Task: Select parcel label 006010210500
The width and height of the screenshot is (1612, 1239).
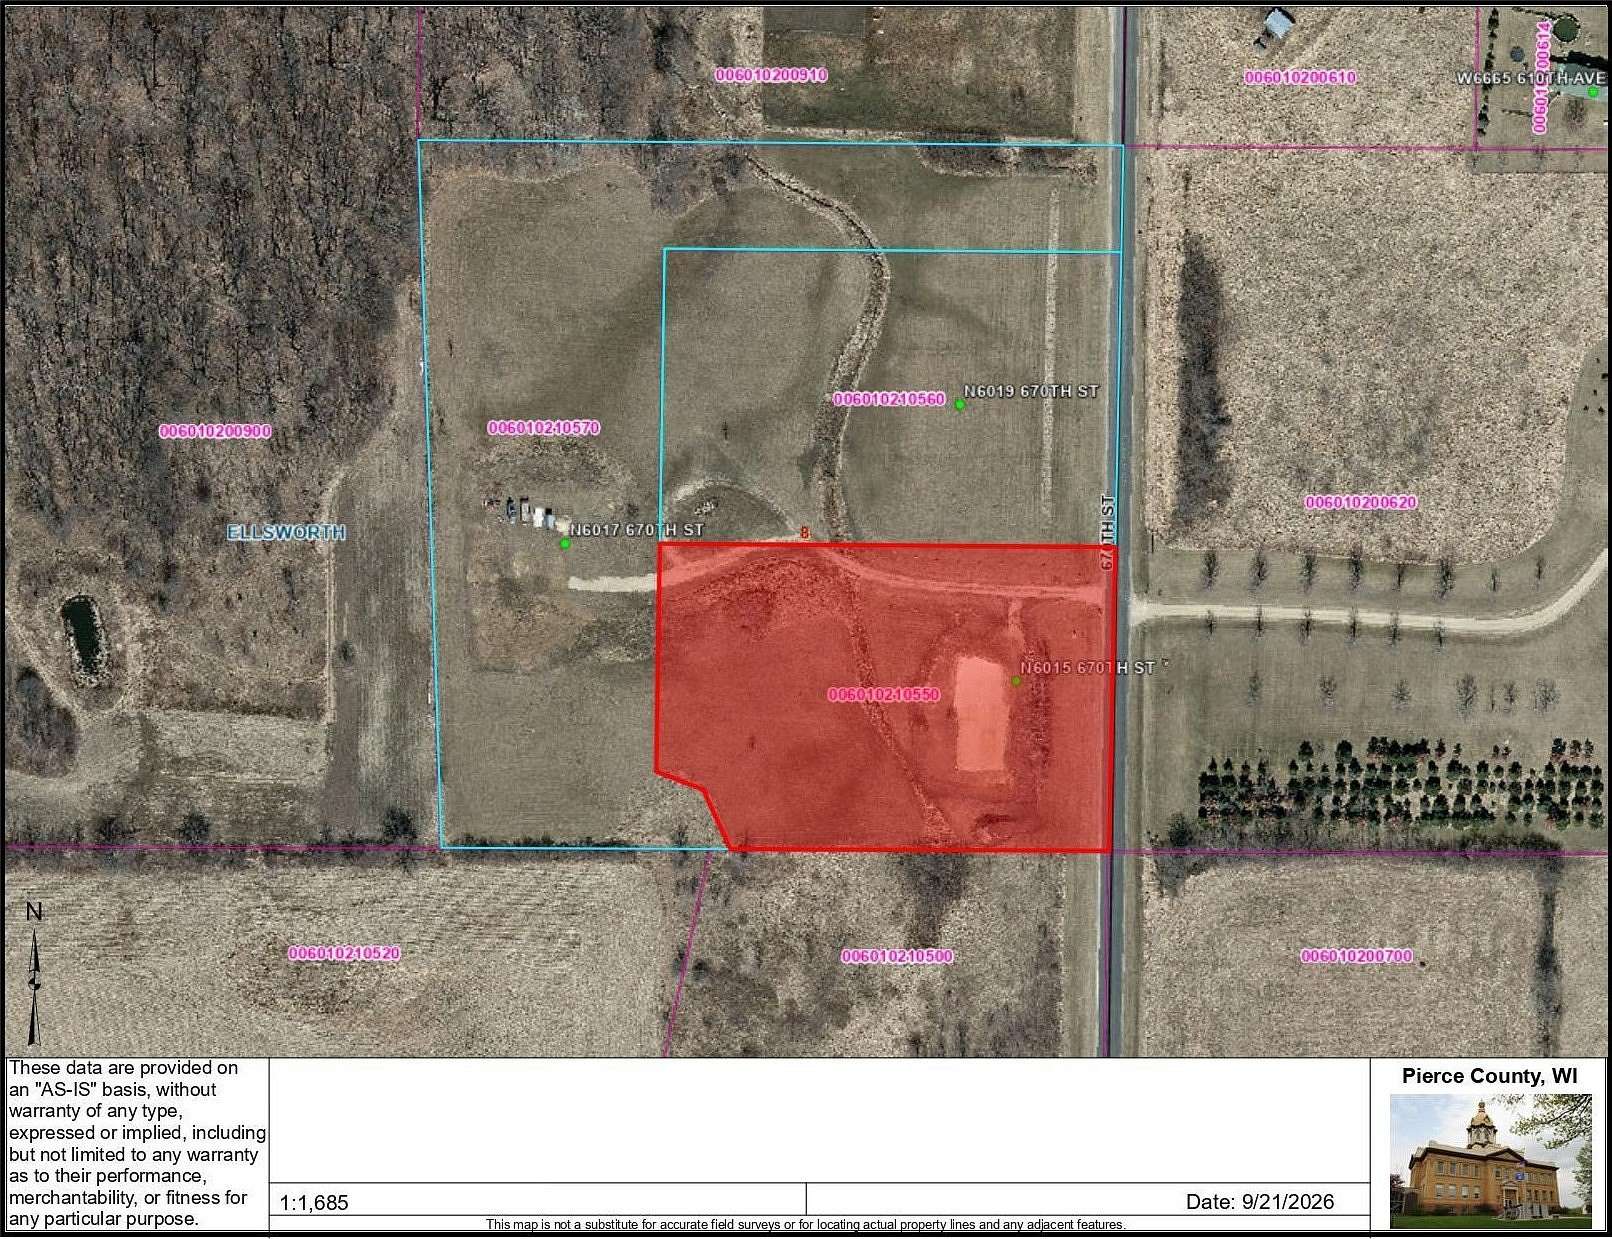Action: 897,956
